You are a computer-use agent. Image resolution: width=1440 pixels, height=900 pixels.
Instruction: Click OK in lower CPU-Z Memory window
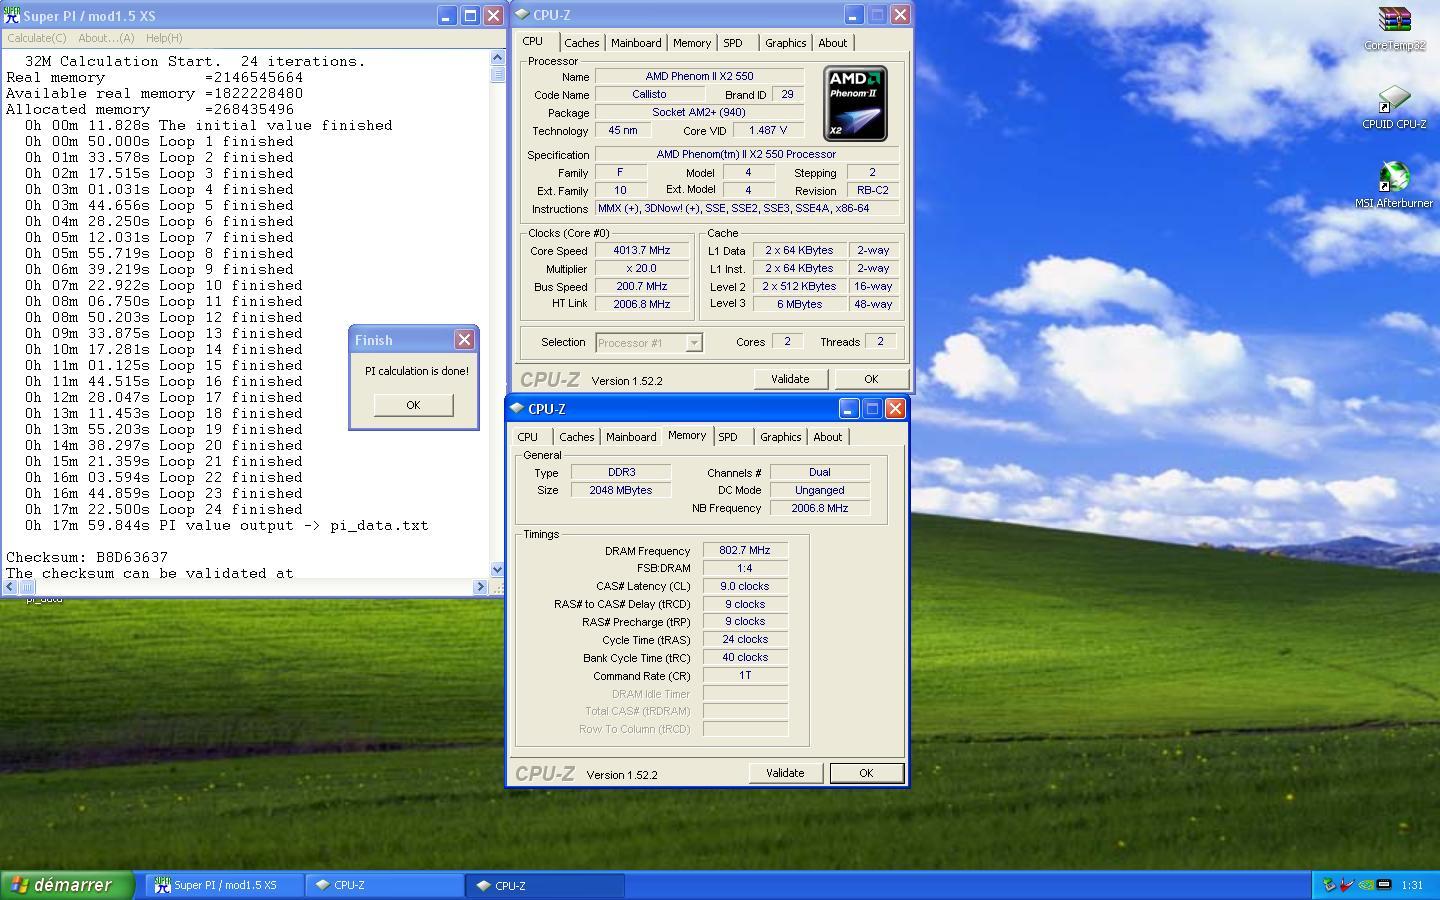coord(866,773)
